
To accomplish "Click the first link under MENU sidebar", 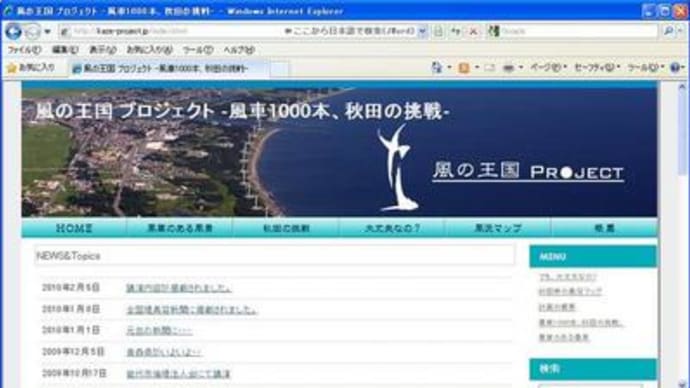I will (x=568, y=277).
